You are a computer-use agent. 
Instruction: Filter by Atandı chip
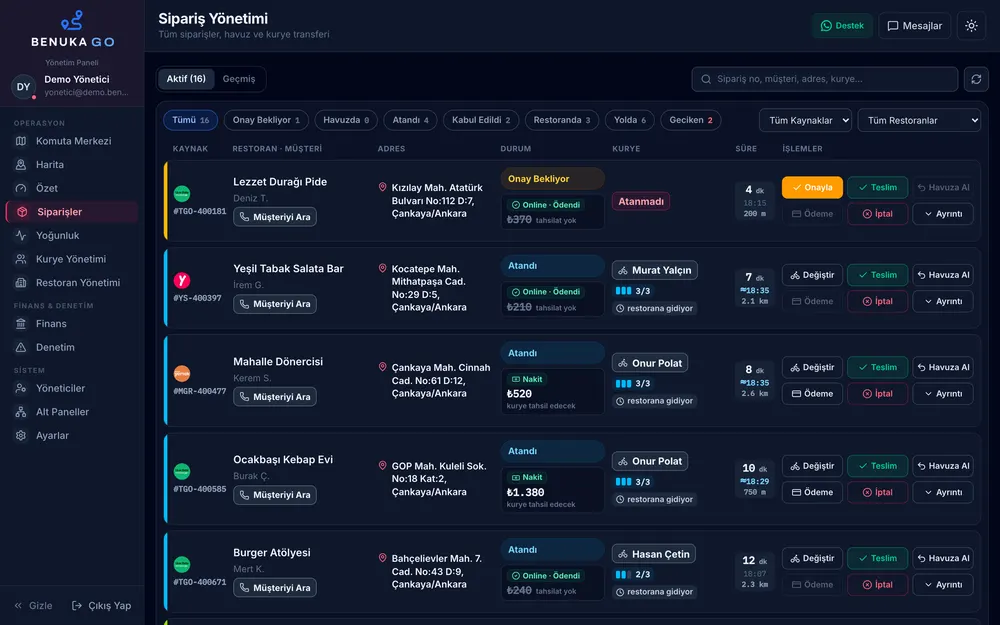pyautogui.click(x=410, y=120)
